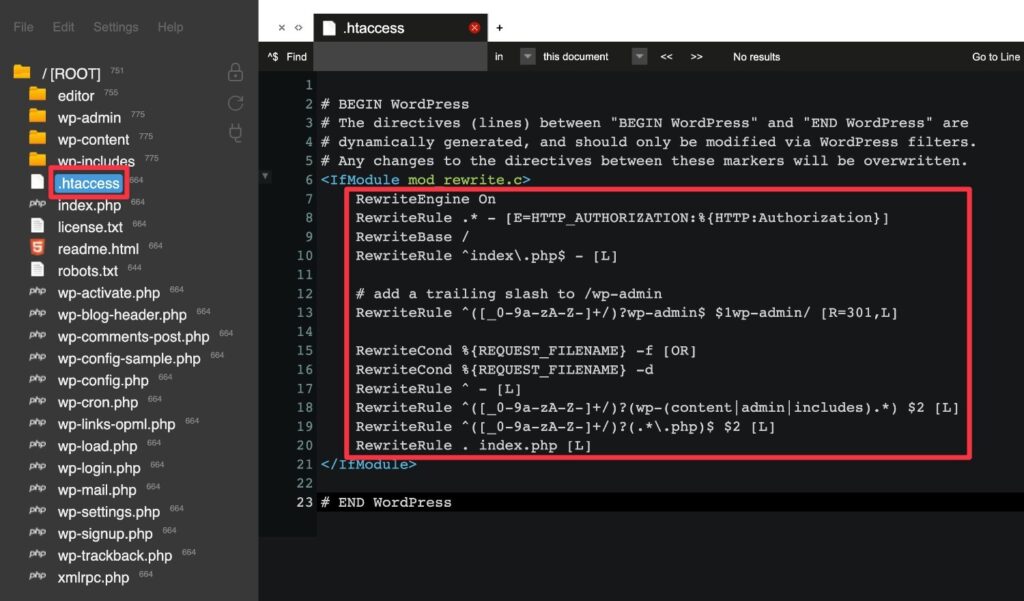
Task: Open the dropdown left of 'this document'
Action: tap(527, 57)
